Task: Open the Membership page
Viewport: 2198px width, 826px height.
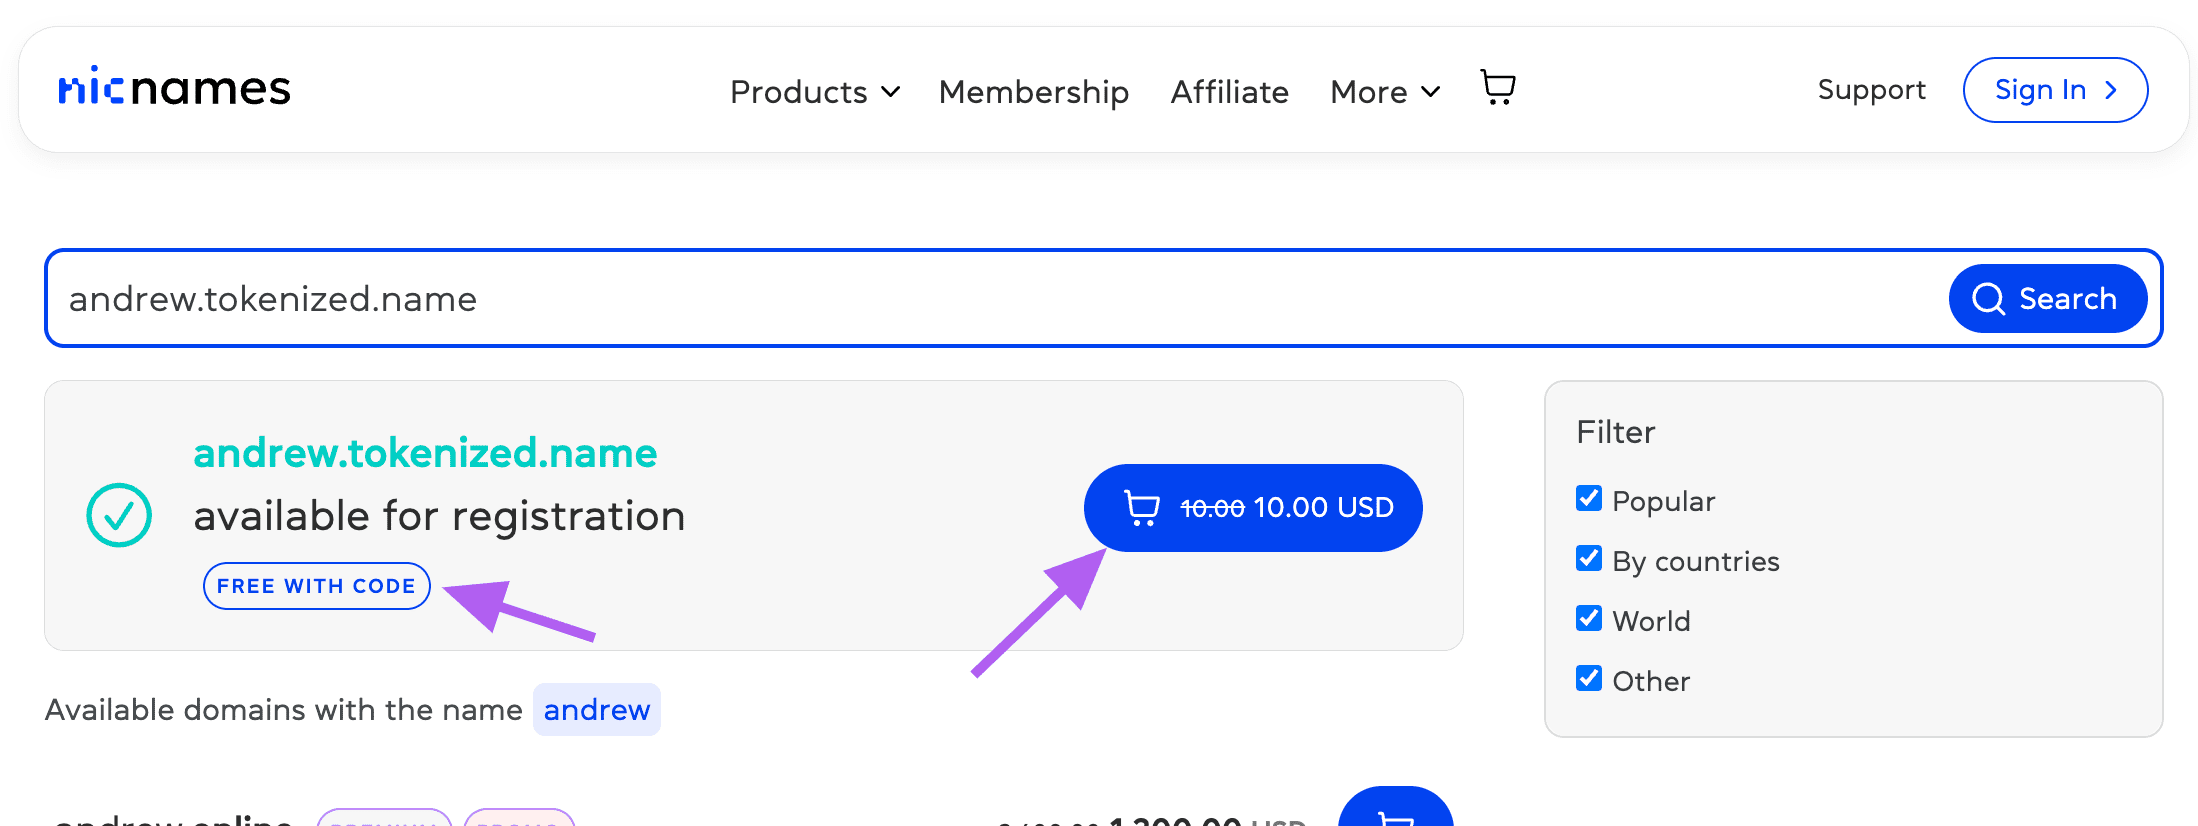Action: 1034,92
